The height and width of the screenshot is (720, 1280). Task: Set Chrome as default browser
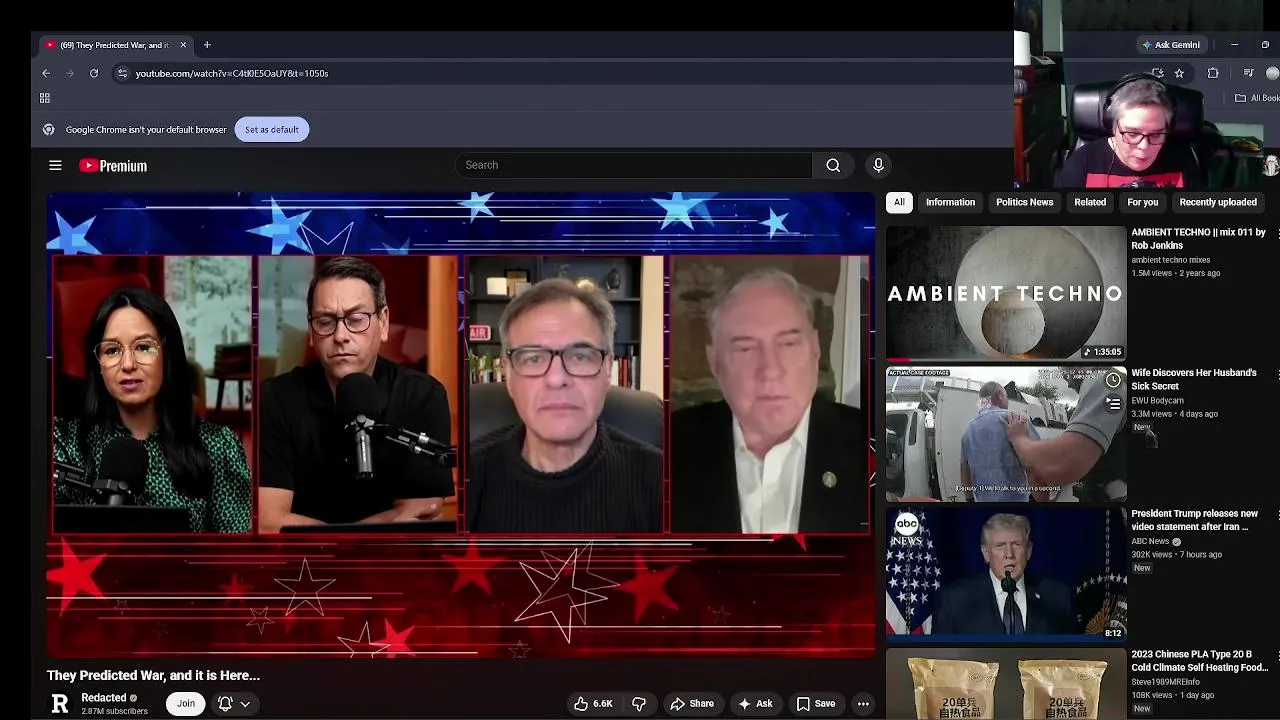pos(272,129)
